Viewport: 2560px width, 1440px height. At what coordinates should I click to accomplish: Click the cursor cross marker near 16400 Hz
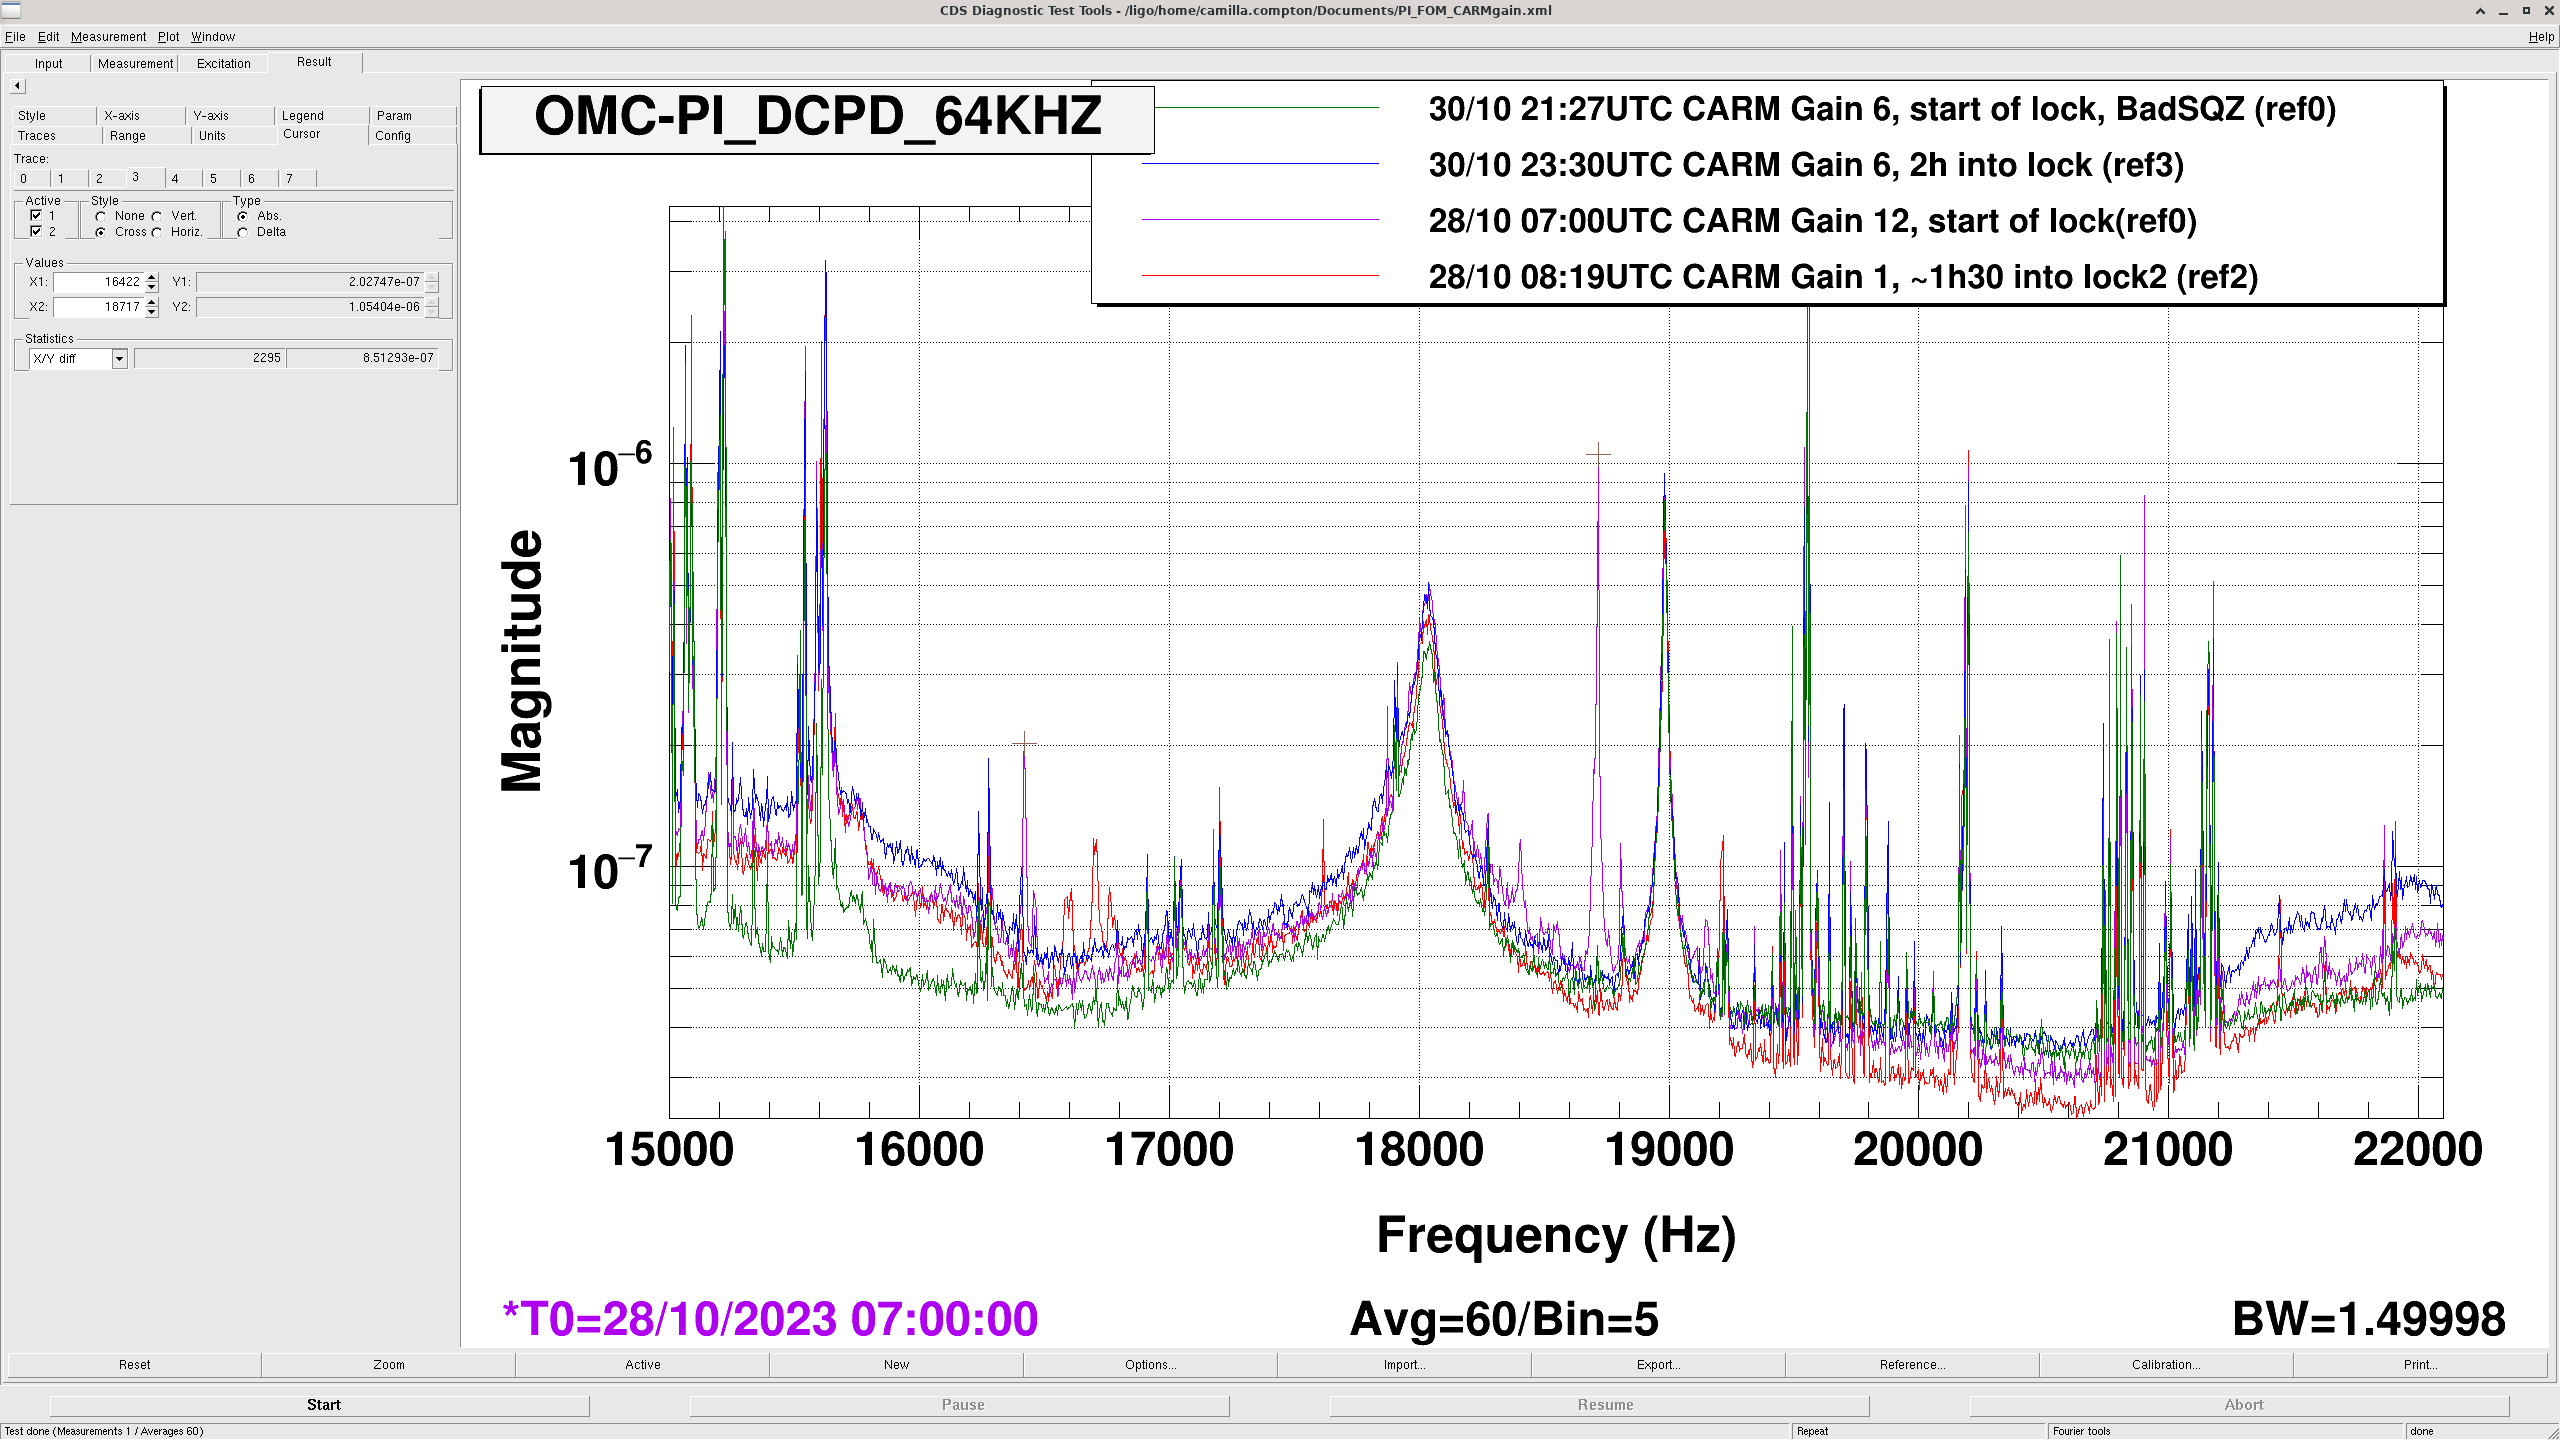(x=1024, y=742)
